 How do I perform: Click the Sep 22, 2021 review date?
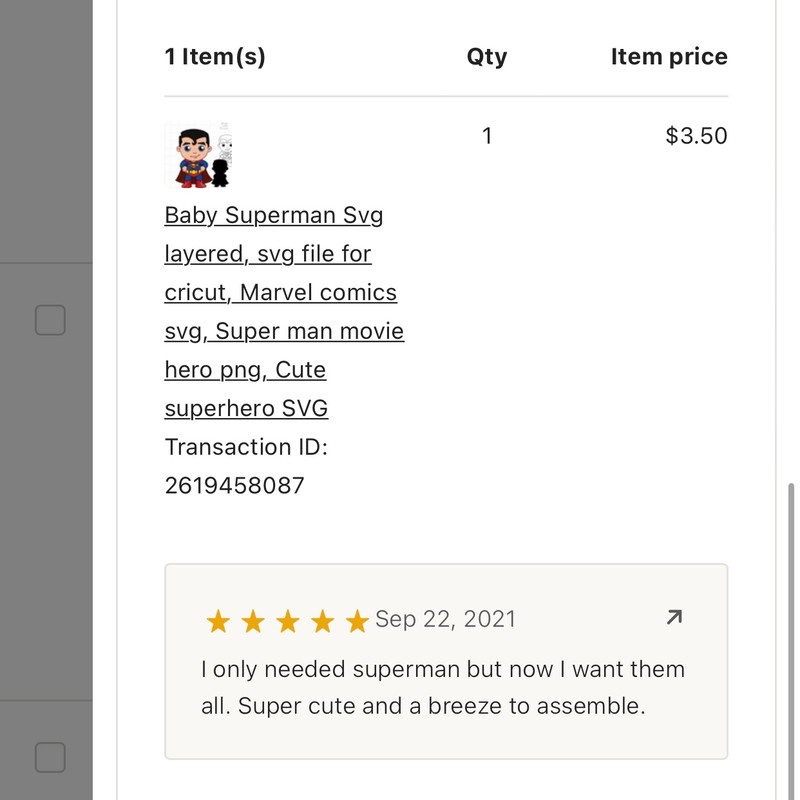point(445,619)
